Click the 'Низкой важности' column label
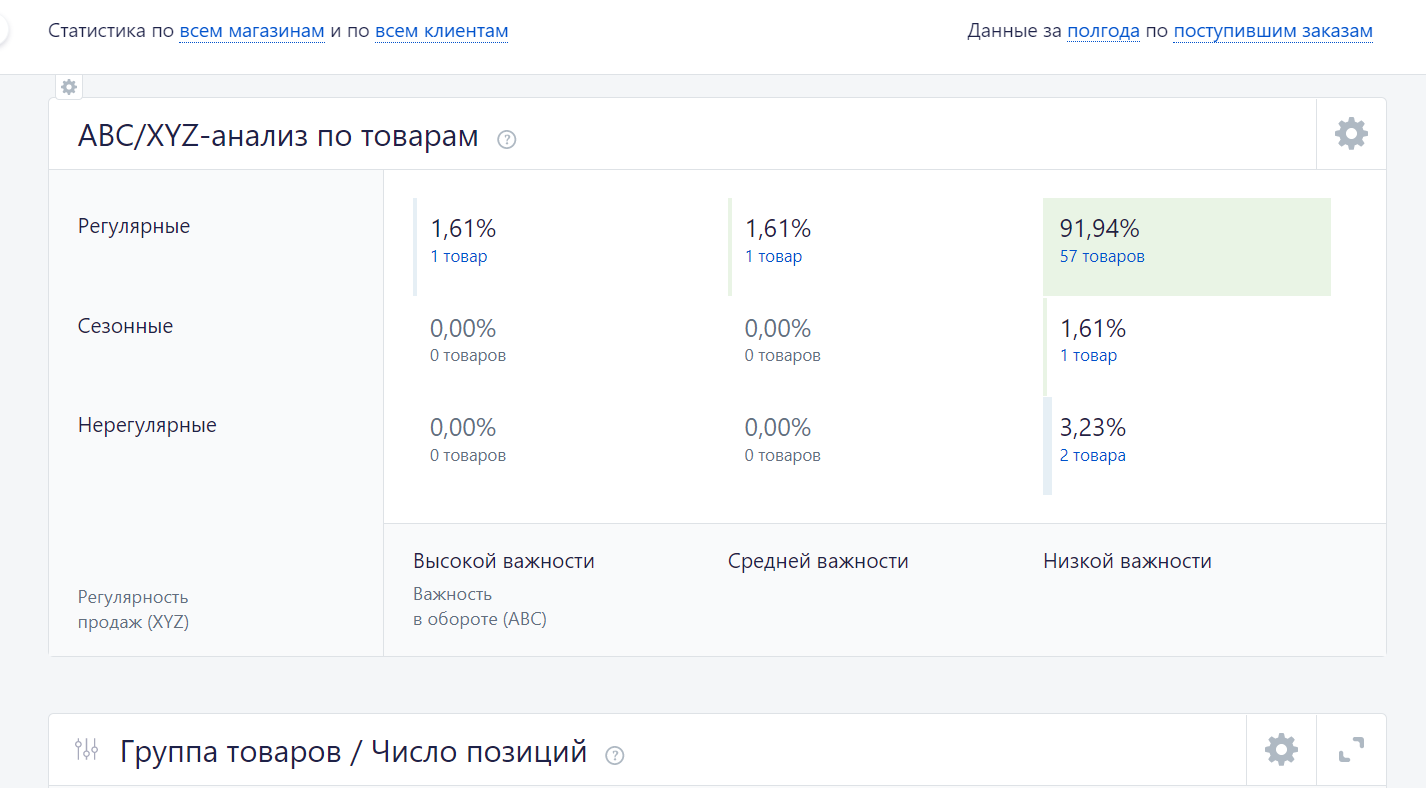The width and height of the screenshot is (1426, 788). pyautogui.click(x=1127, y=561)
